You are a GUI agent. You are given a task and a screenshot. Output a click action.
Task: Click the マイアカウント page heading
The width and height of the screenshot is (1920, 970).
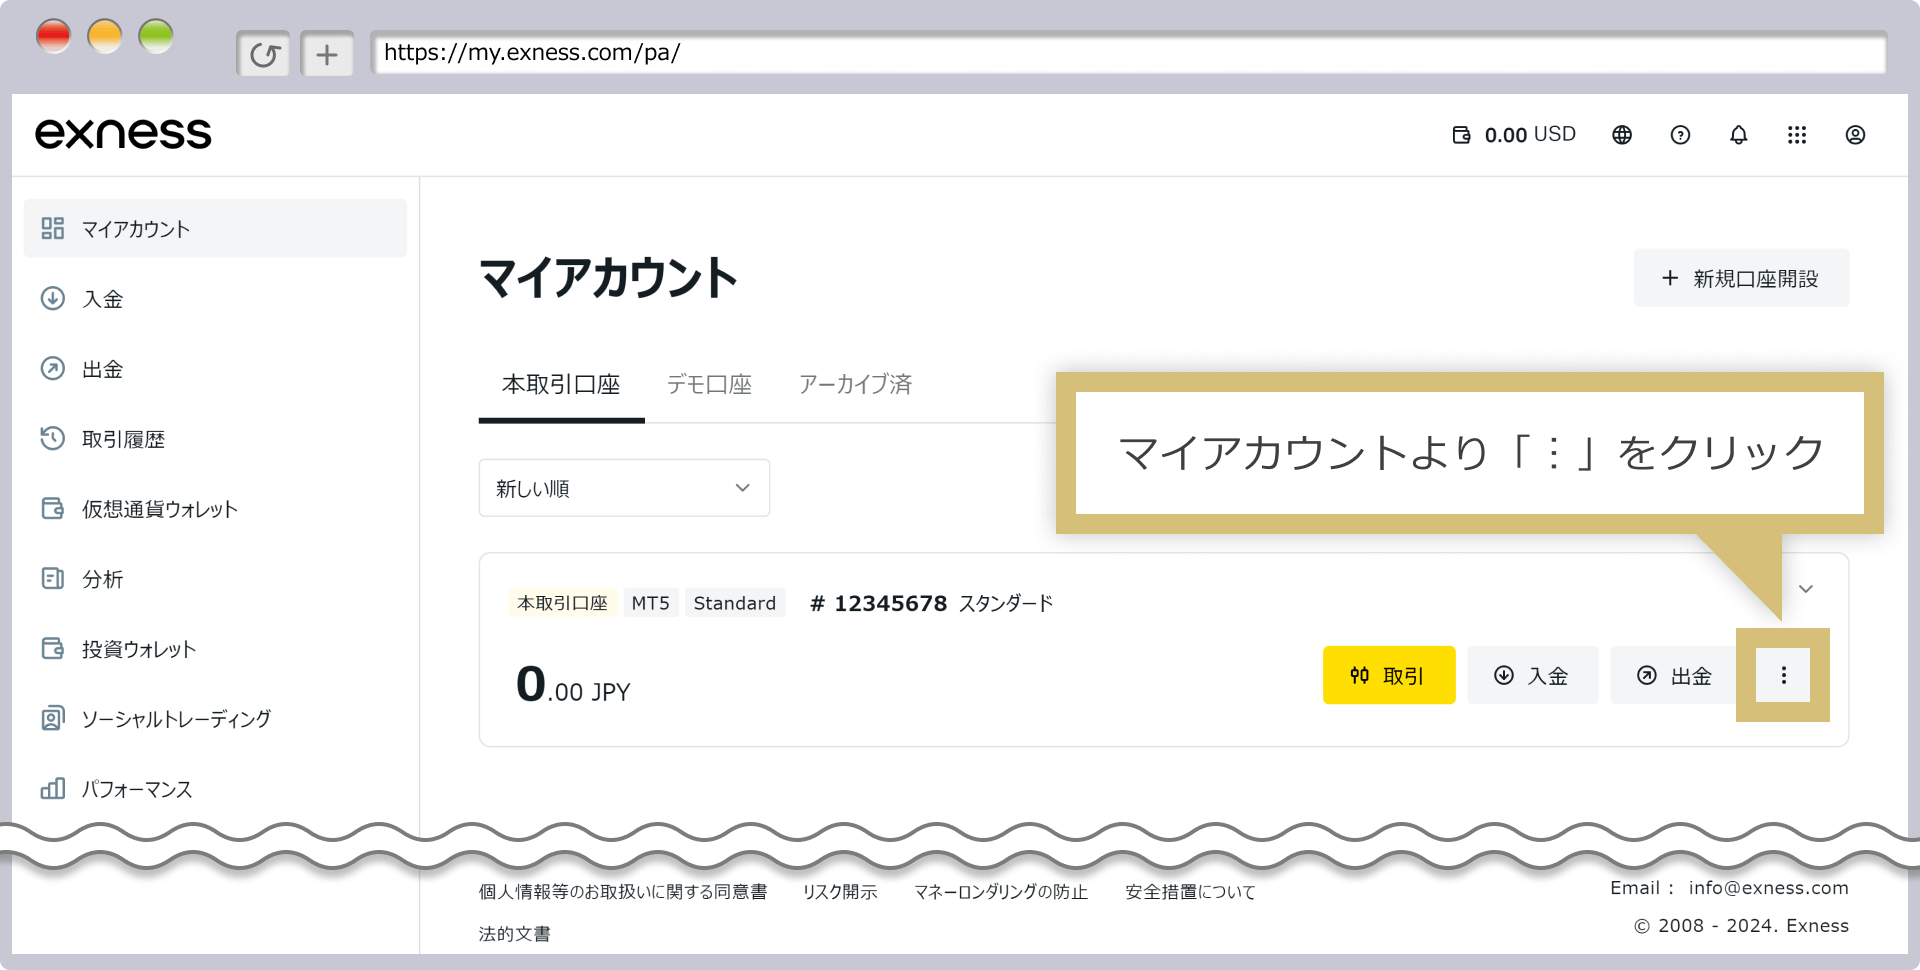coord(608,277)
